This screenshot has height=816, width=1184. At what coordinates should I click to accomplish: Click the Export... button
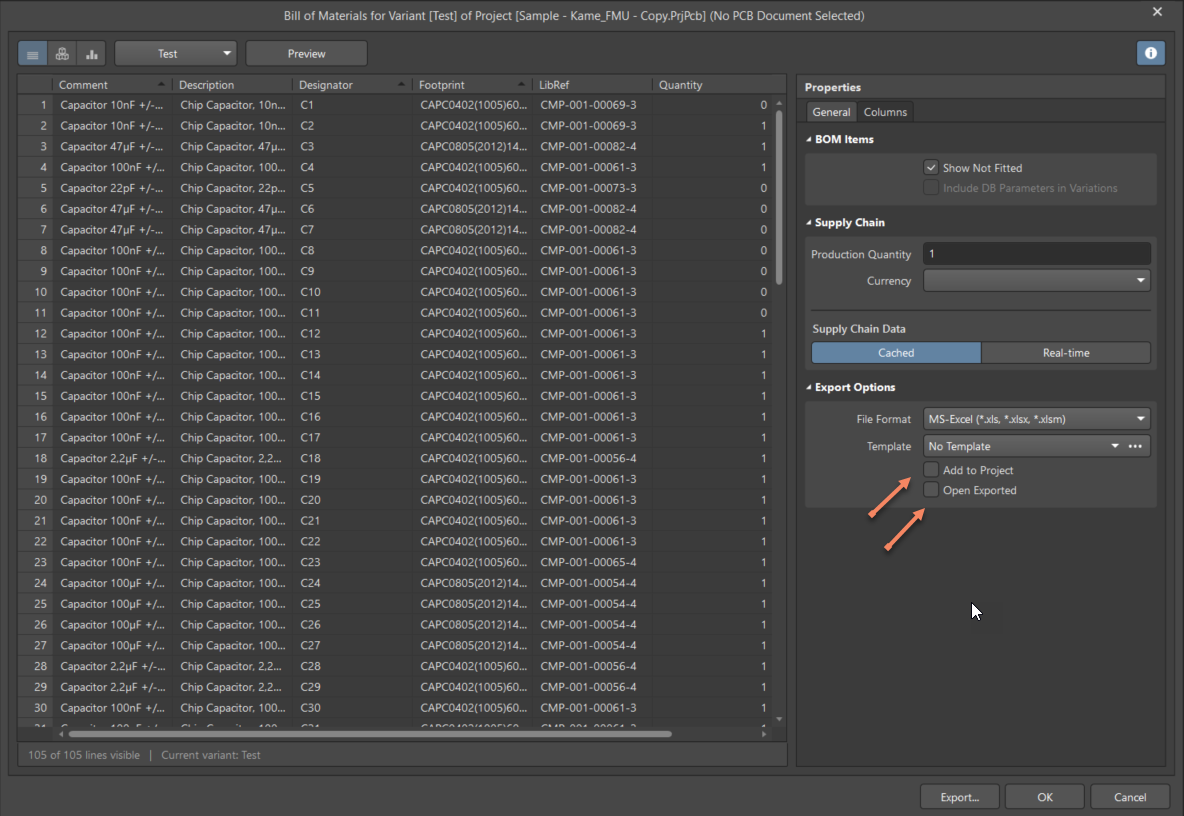[x=959, y=797]
